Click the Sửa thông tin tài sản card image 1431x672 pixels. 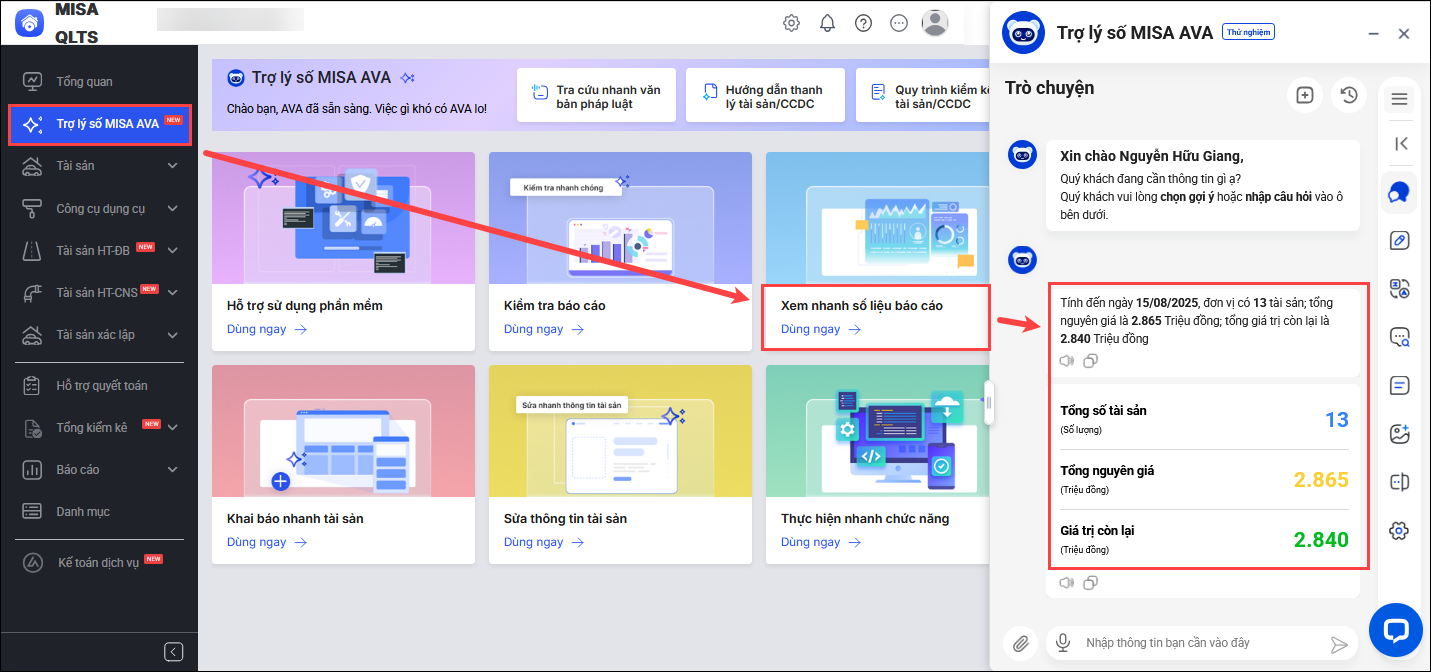620,431
